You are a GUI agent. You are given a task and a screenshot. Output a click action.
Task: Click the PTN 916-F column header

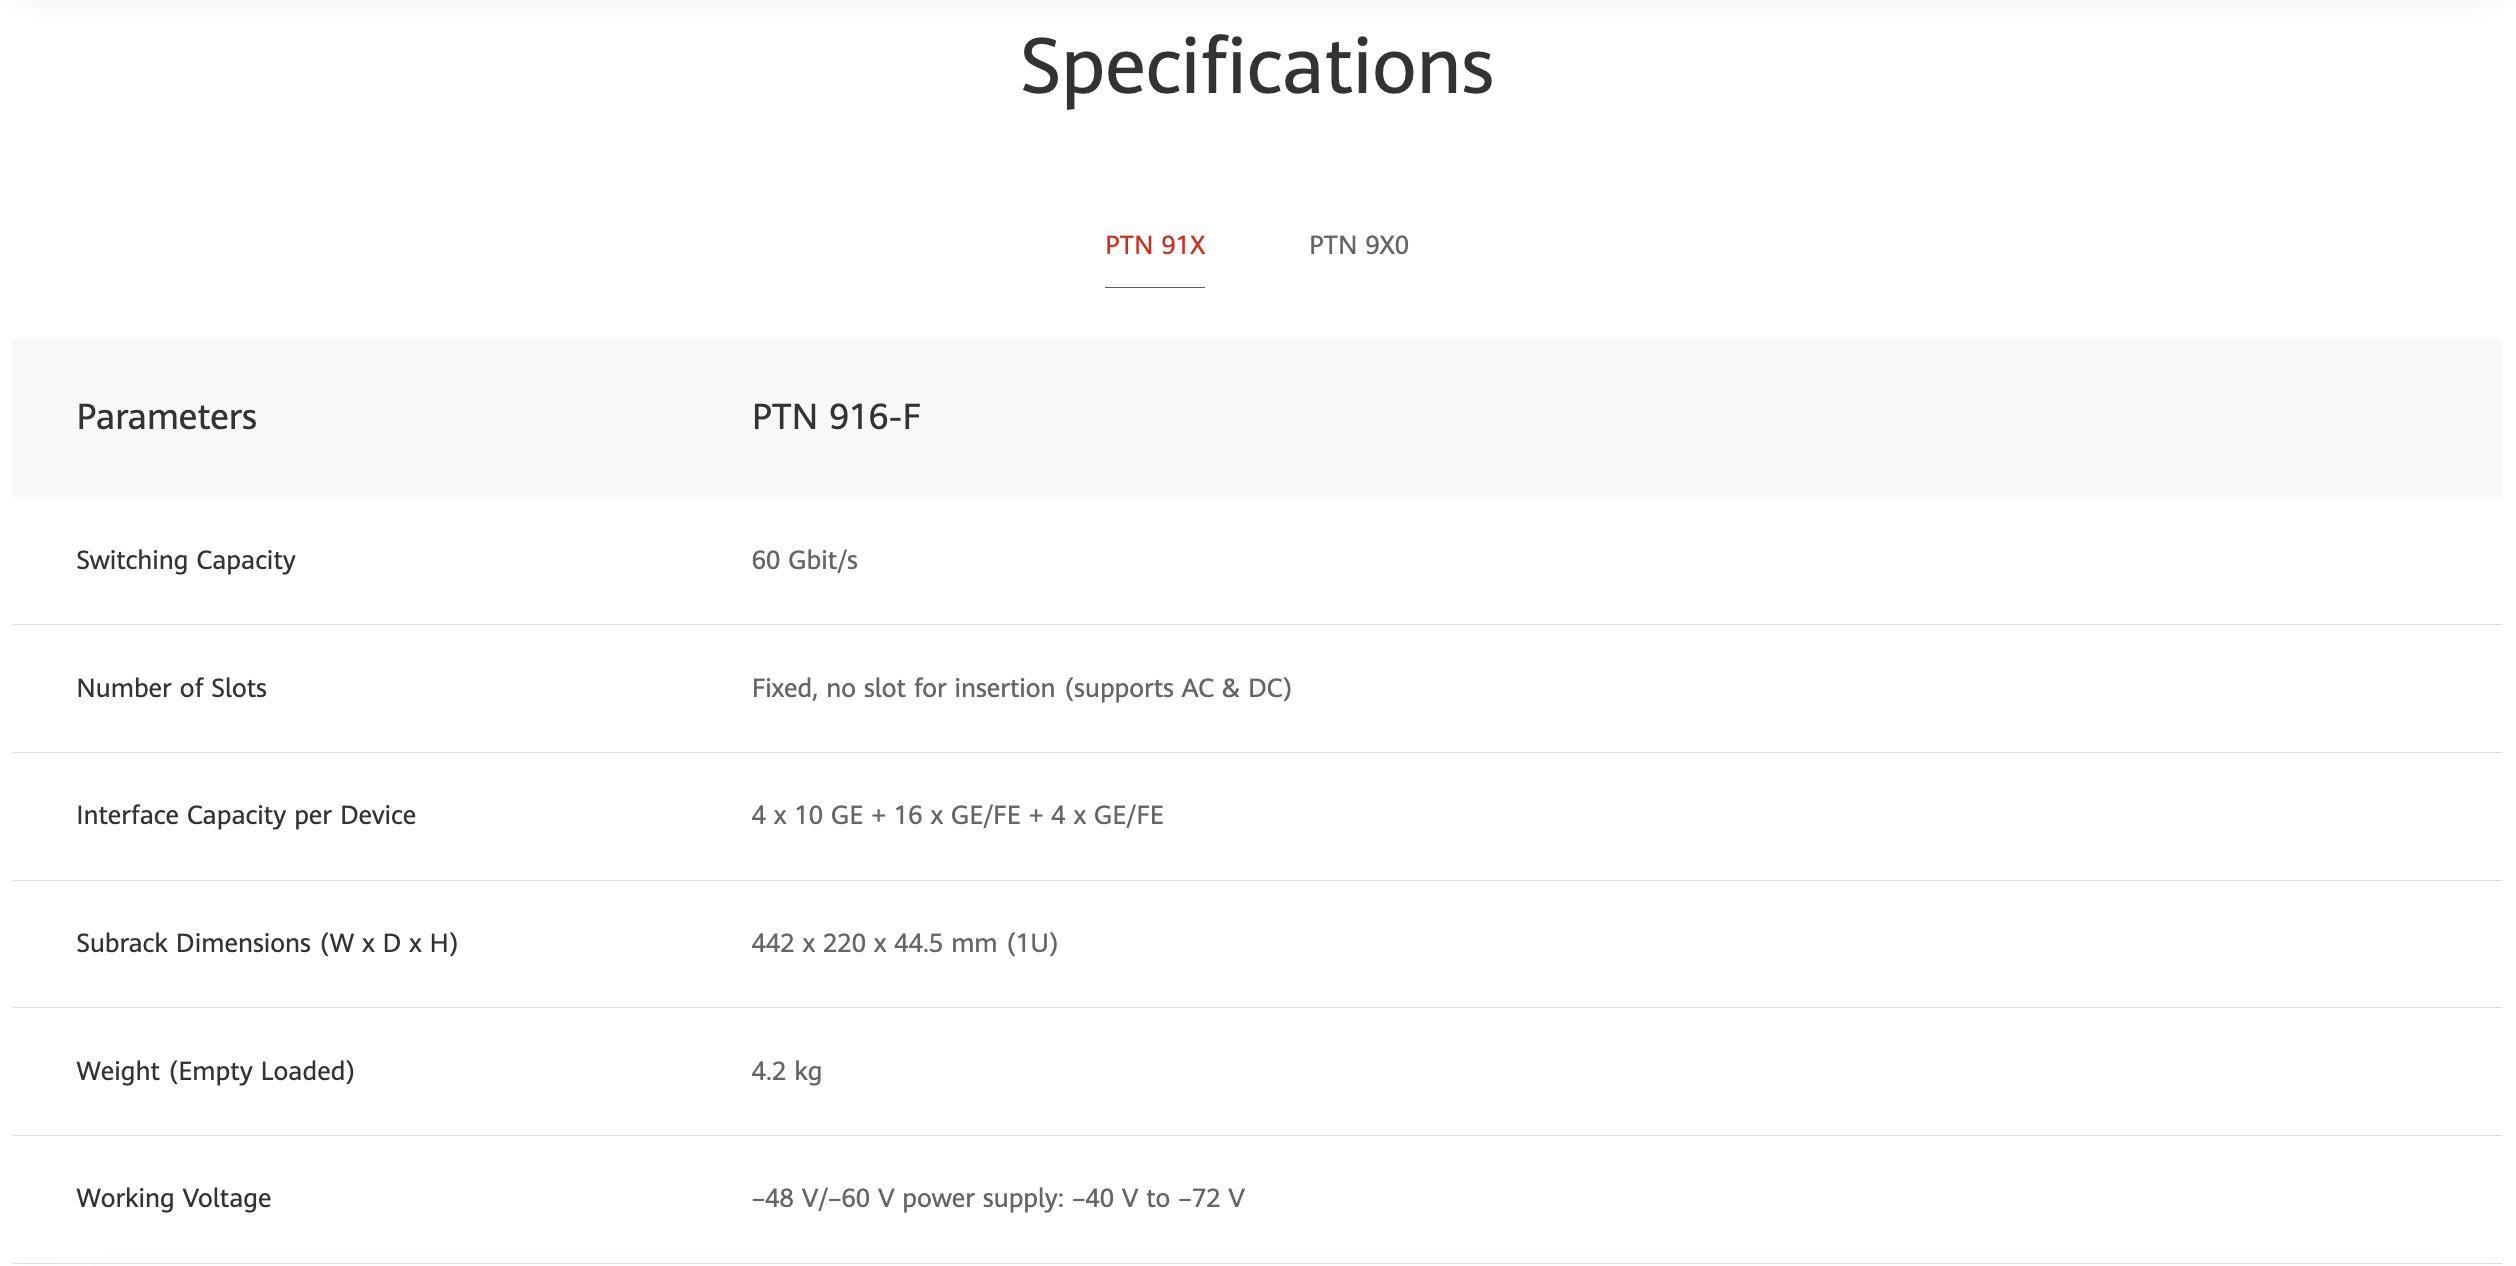coord(836,417)
